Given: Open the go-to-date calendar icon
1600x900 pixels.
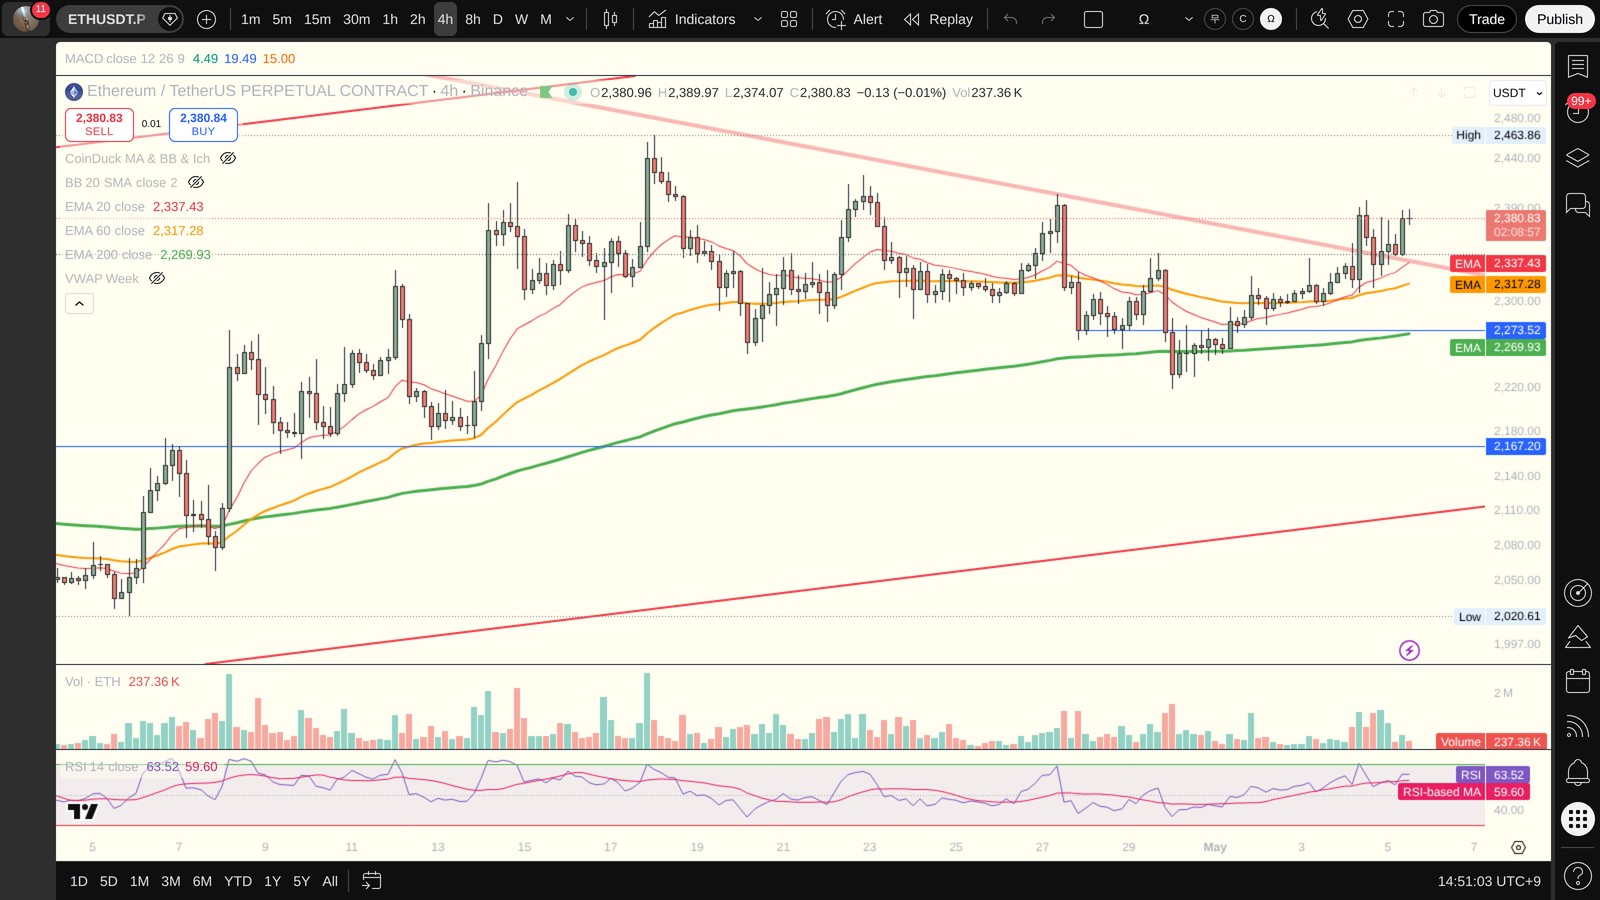Looking at the screenshot, I should 372,881.
